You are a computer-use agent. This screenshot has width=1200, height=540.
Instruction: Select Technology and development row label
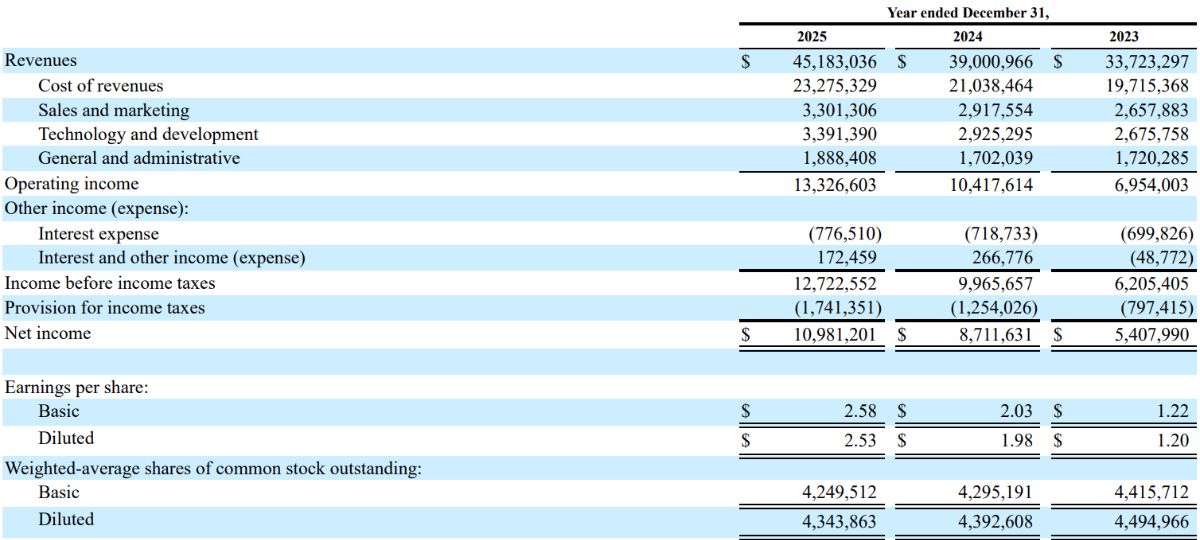point(148,134)
